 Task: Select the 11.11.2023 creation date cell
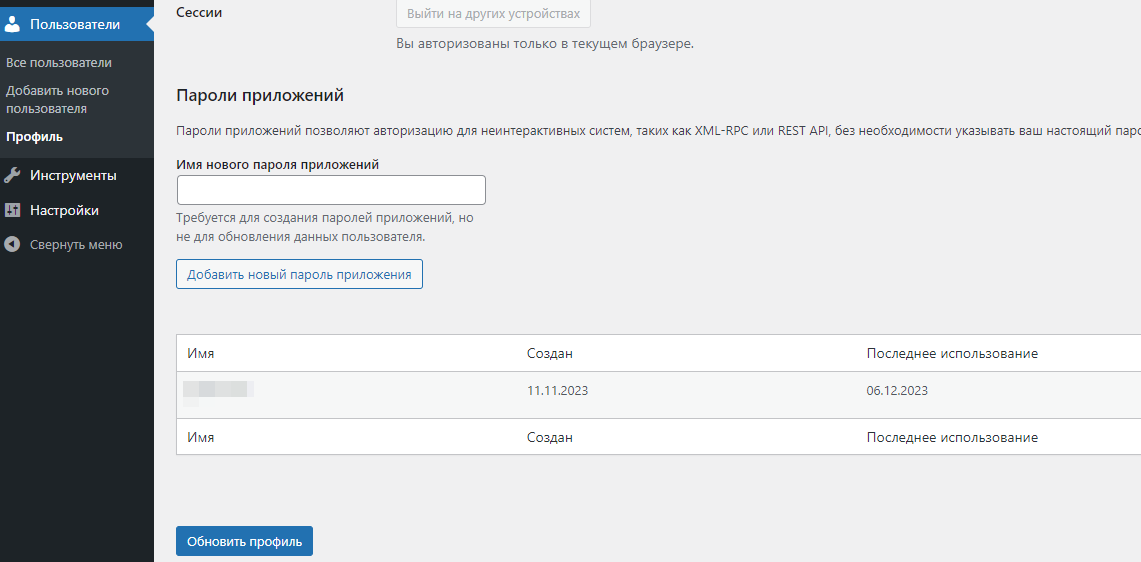coord(557,391)
